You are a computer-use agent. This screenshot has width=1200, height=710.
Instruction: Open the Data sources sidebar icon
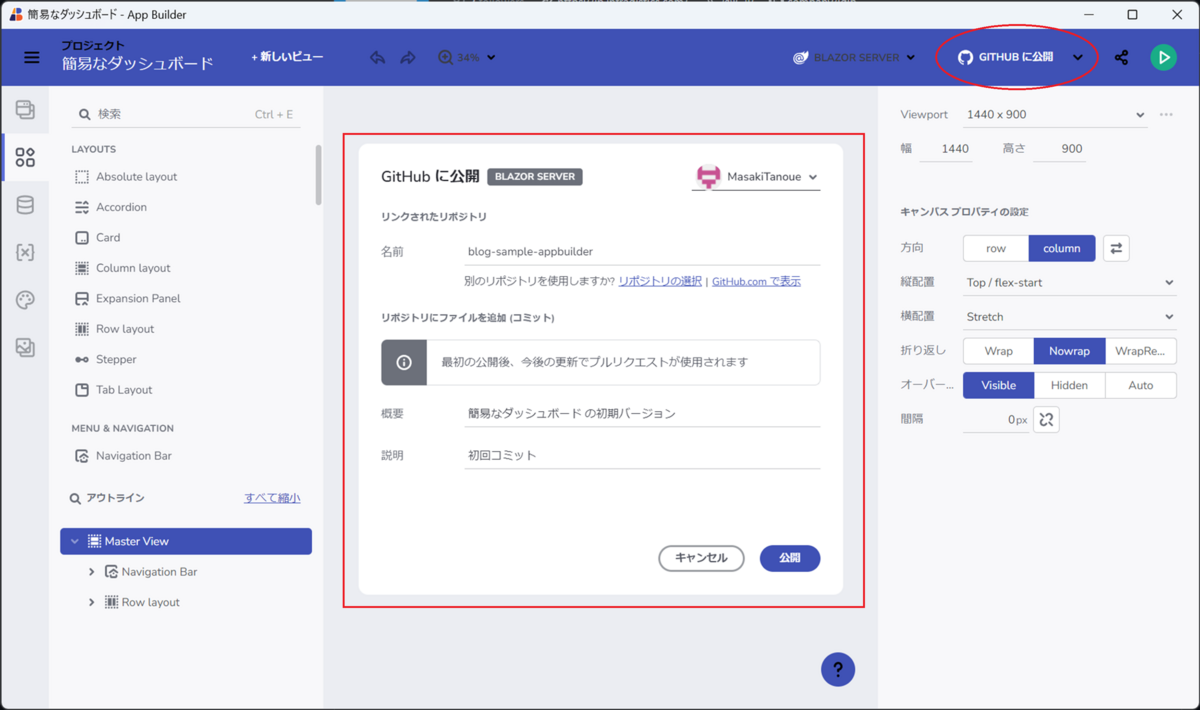coord(25,205)
